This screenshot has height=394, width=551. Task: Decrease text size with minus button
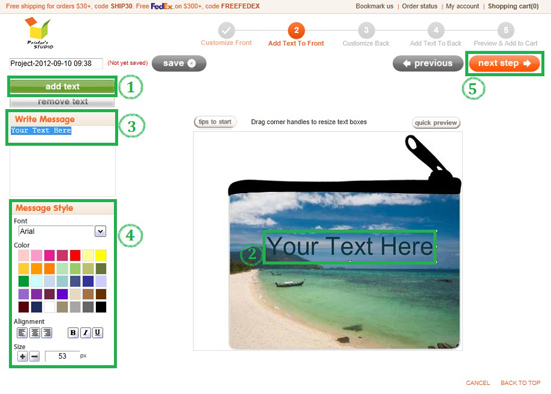tap(34, 356)
